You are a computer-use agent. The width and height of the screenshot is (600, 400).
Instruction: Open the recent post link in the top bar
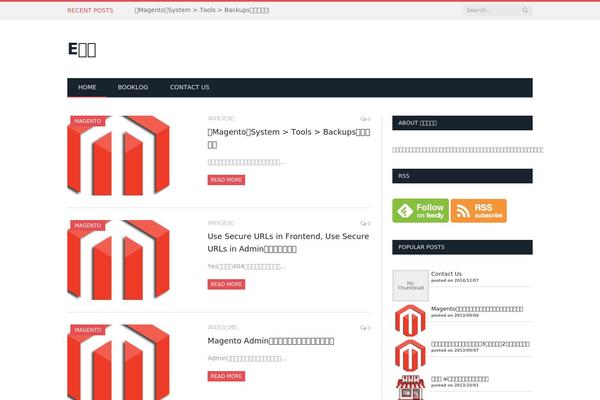pyautogui.click(x=202, y=10)
